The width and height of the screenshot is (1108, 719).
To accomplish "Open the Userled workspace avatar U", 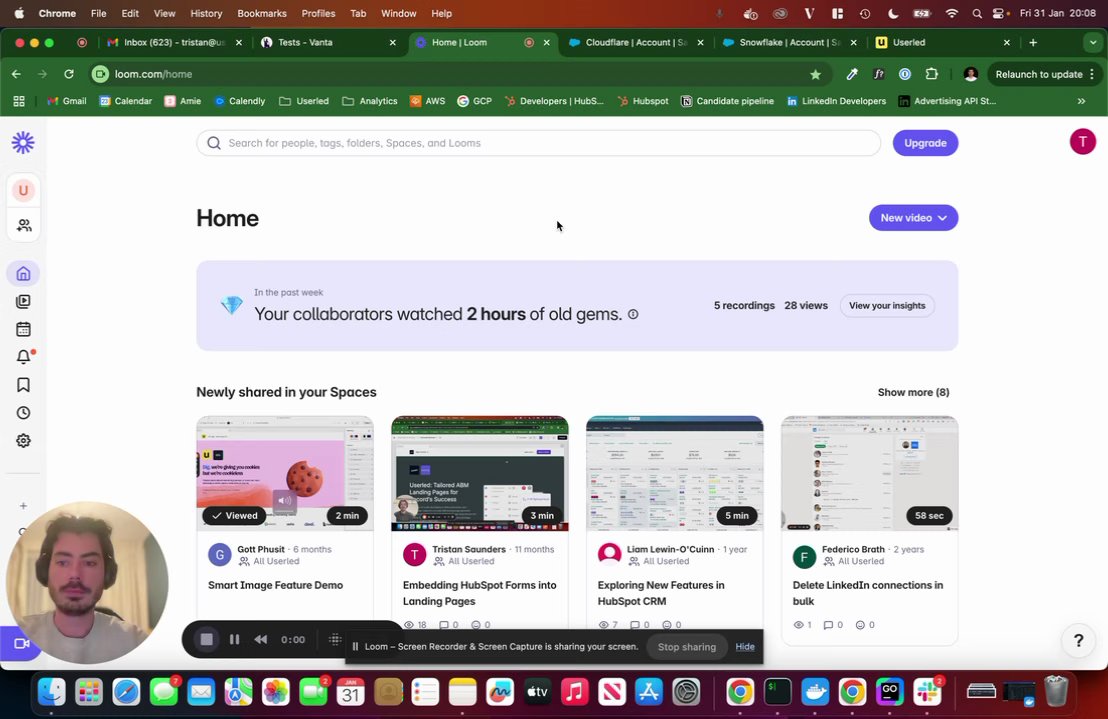I will (x=23, y=191).
